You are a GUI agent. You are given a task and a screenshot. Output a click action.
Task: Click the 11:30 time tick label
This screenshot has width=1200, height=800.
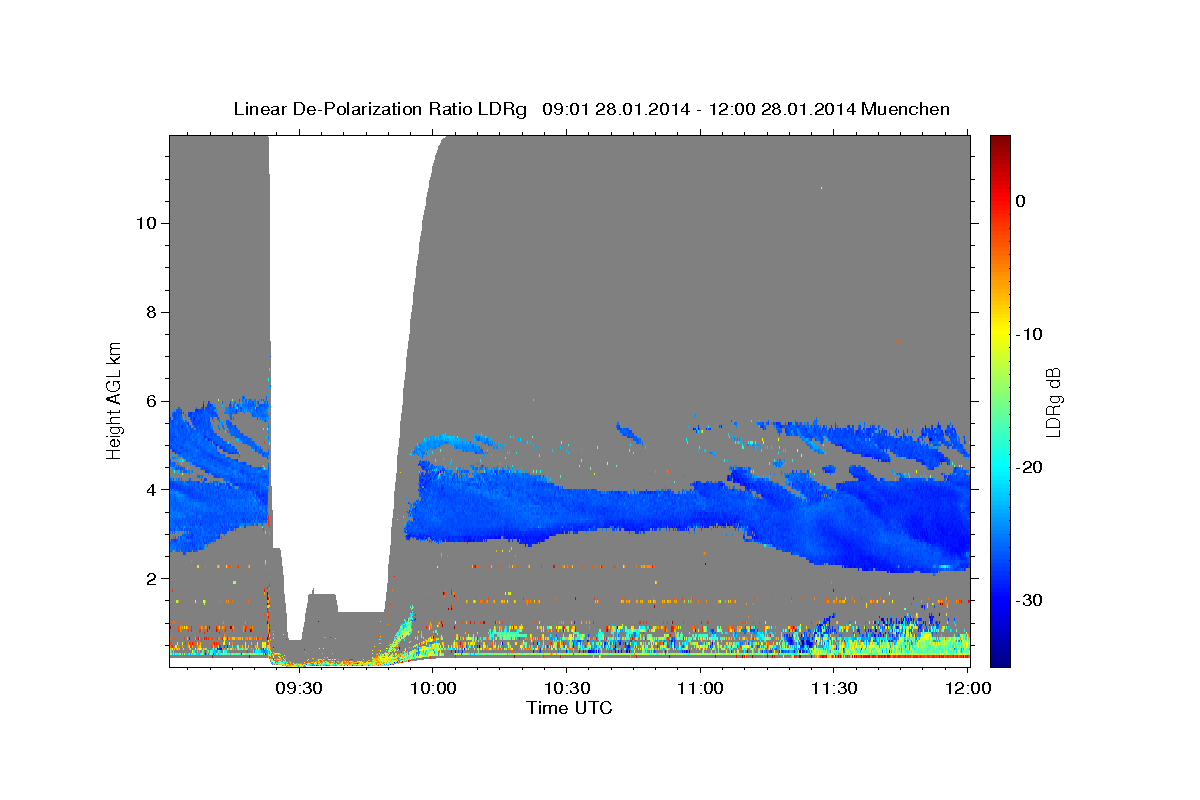(x=834, y=689)
